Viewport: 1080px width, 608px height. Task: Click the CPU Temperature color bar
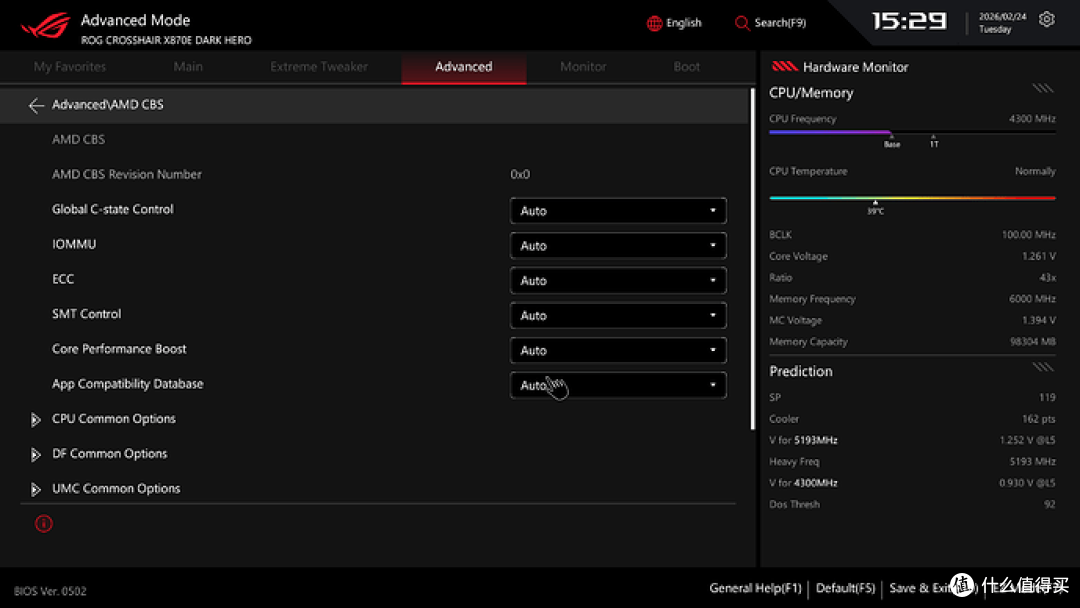point(912,198)
